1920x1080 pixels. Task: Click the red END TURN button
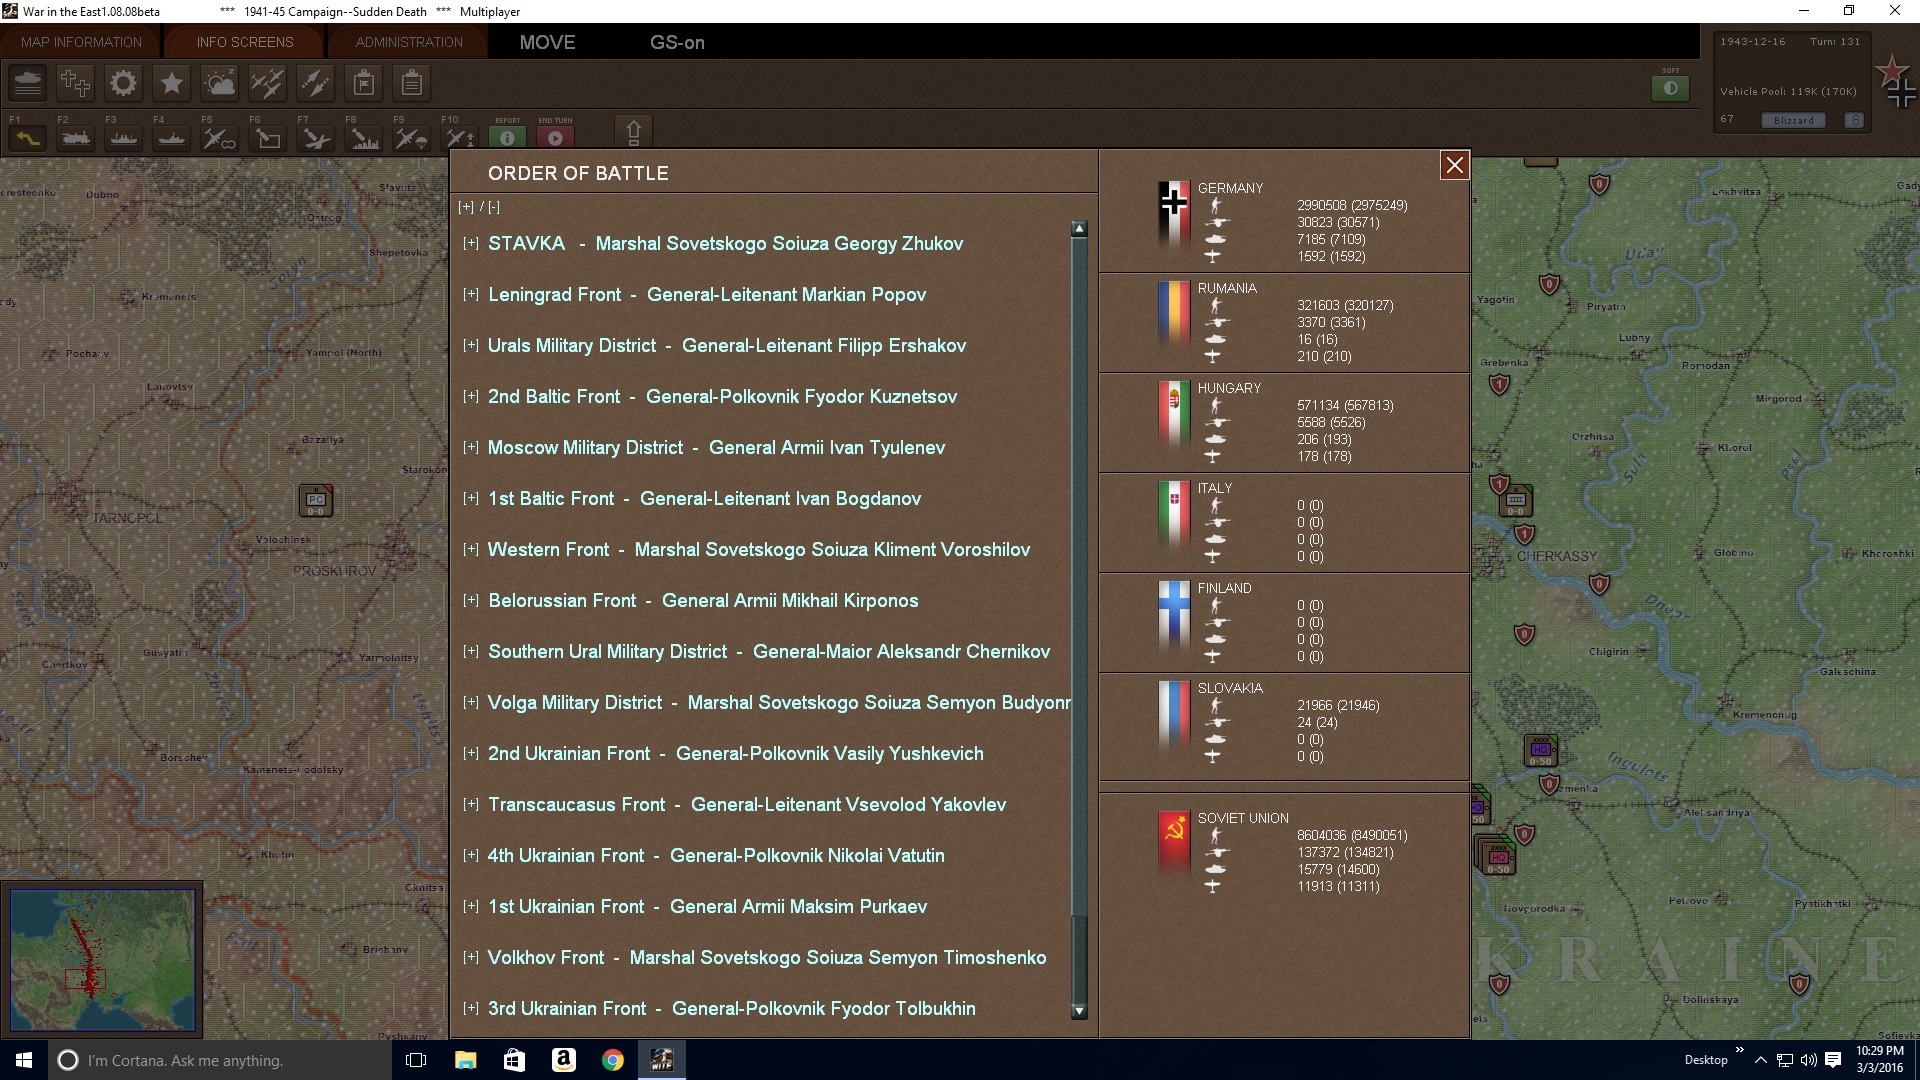tap(556, 138)
